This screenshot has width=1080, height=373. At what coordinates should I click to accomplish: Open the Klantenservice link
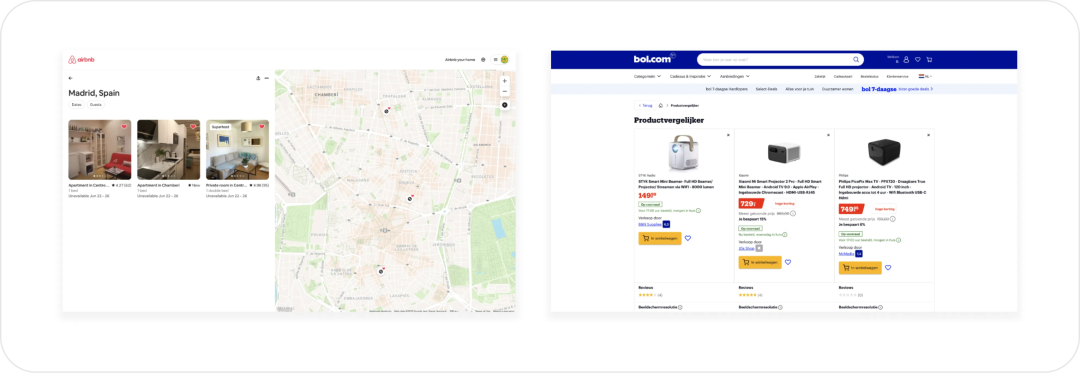click(x=897, y=76)
